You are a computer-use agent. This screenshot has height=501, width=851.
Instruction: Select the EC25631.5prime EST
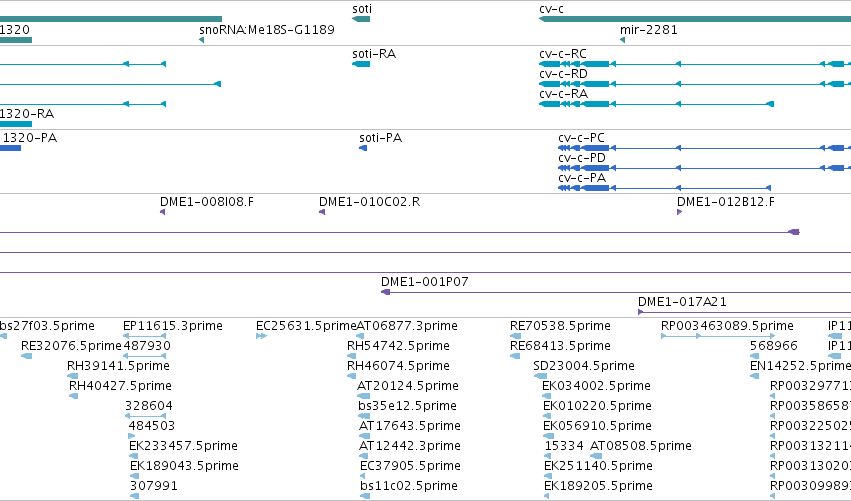(306, 326)
